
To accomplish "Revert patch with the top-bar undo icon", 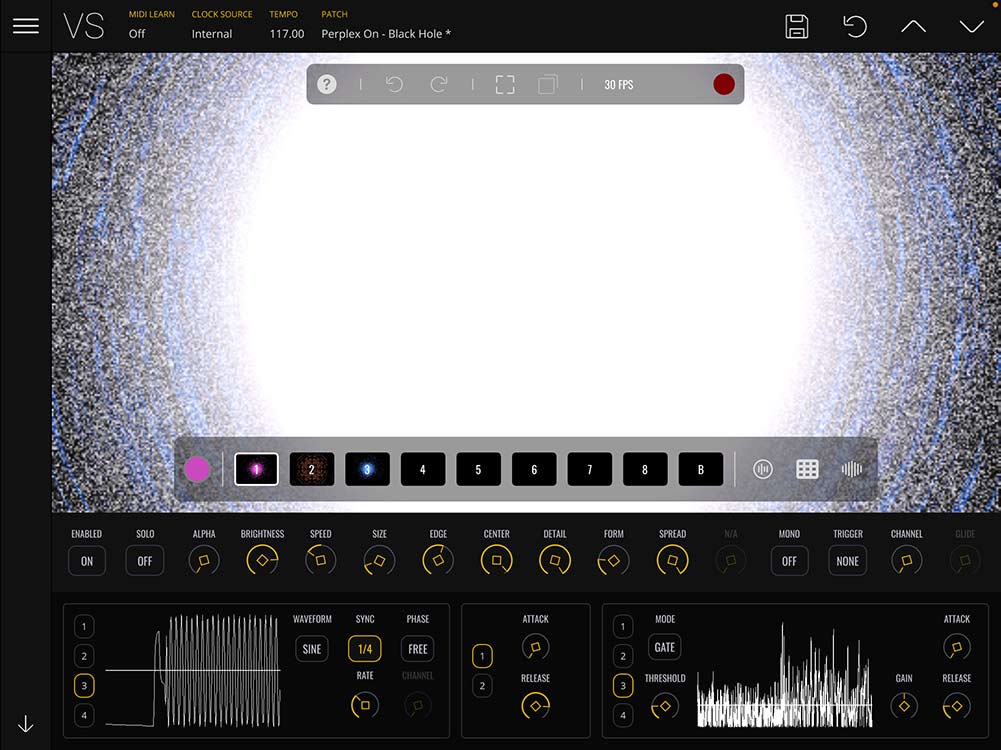I will click(855, 27).
